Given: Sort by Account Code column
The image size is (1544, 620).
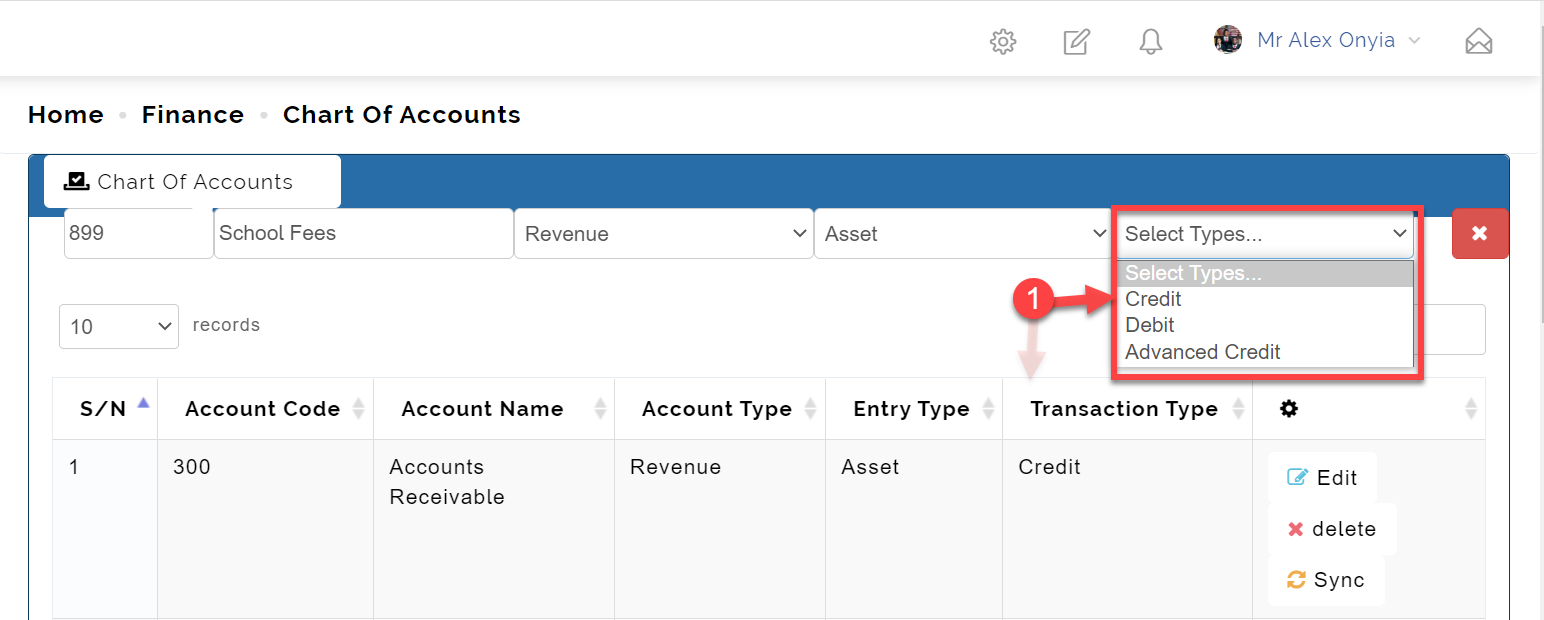Looking at the screenshot, I should (265, 409).
